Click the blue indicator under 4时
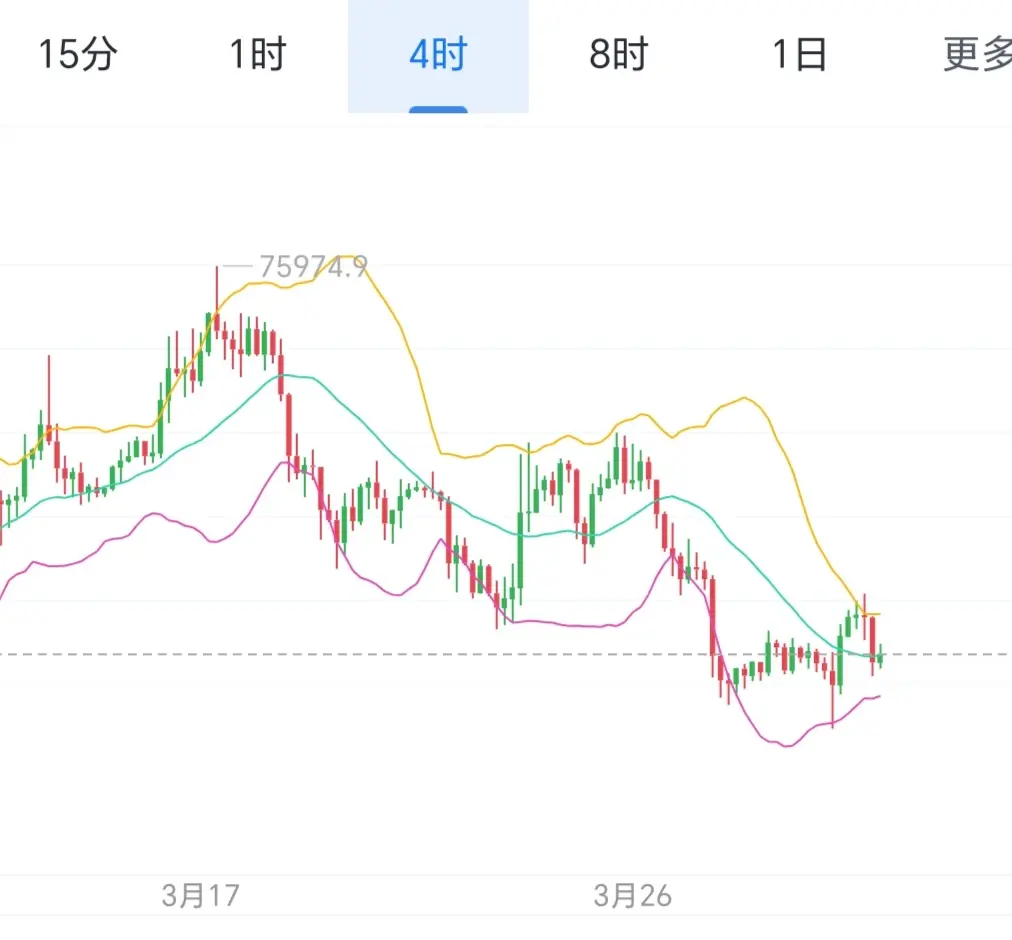This screenshot has width=1012, height=940. click(x=438, y=109)
